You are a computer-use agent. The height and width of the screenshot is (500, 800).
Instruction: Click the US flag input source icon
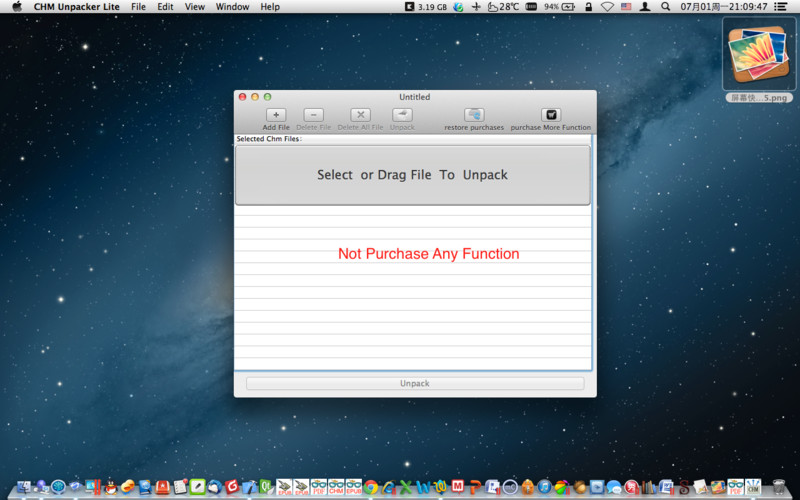click(626, 7)
